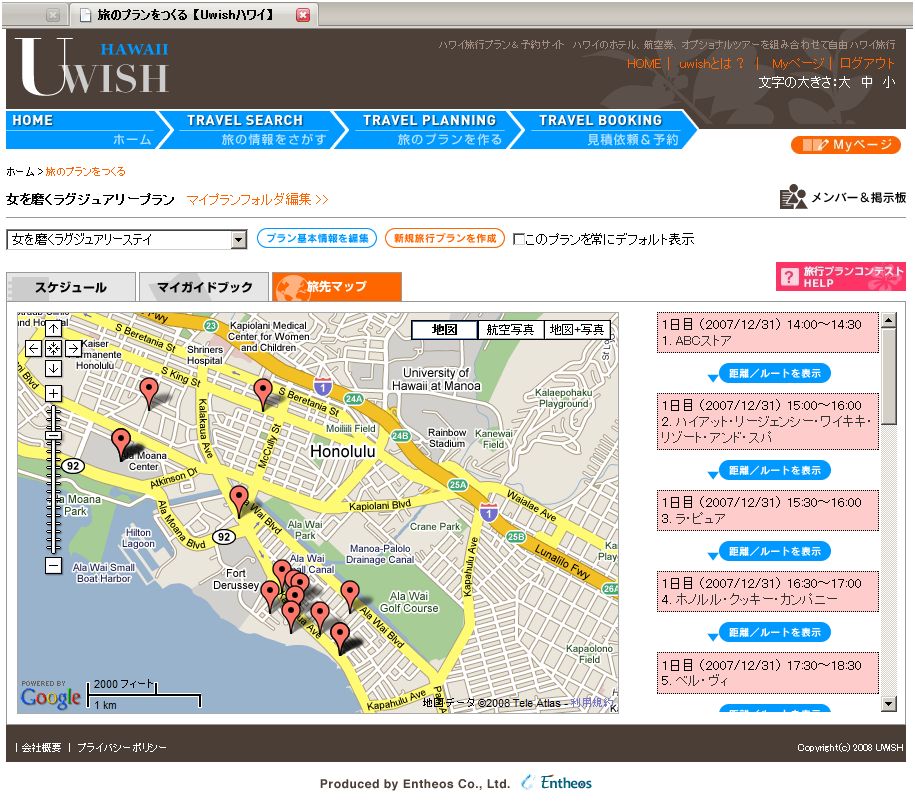
Task: Zoom in the map with the plus button
Action: 53,393
